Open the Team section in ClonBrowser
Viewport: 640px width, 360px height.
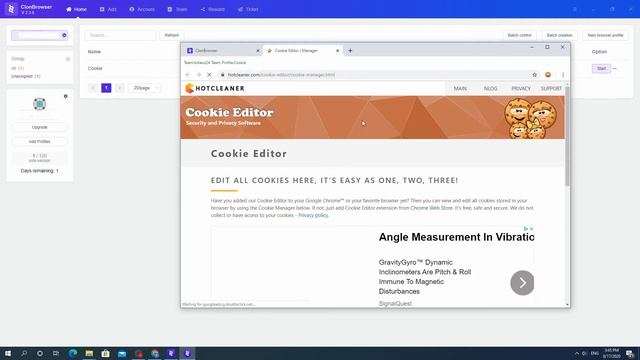pyautogui.click(x=178, y=9)
